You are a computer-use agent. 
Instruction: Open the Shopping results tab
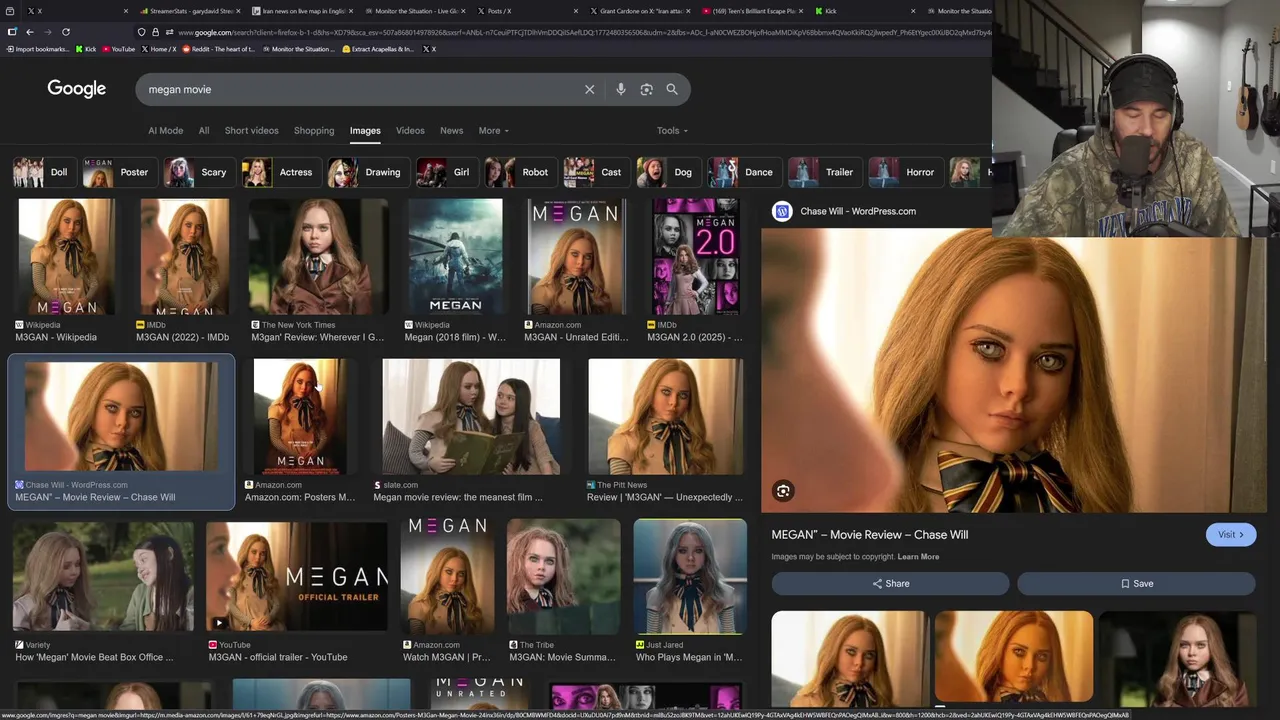click(314, 131)
